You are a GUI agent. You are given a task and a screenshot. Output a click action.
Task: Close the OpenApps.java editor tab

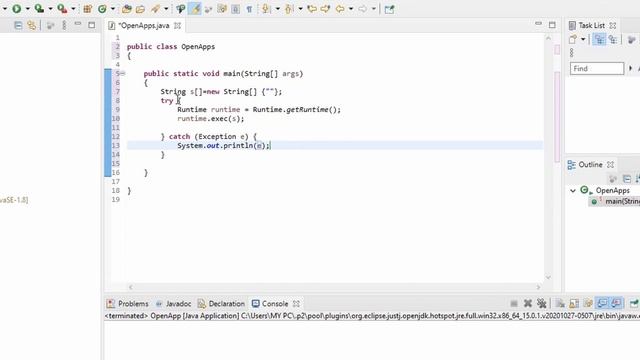coord(178,25)
